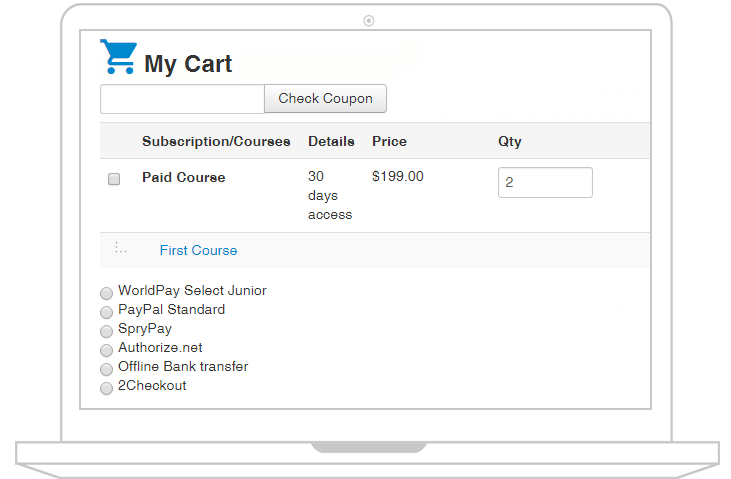Select the 2Checkout radio button
Image resolution: width=731 pixels, height=479 pixels.
coord(106,388)
